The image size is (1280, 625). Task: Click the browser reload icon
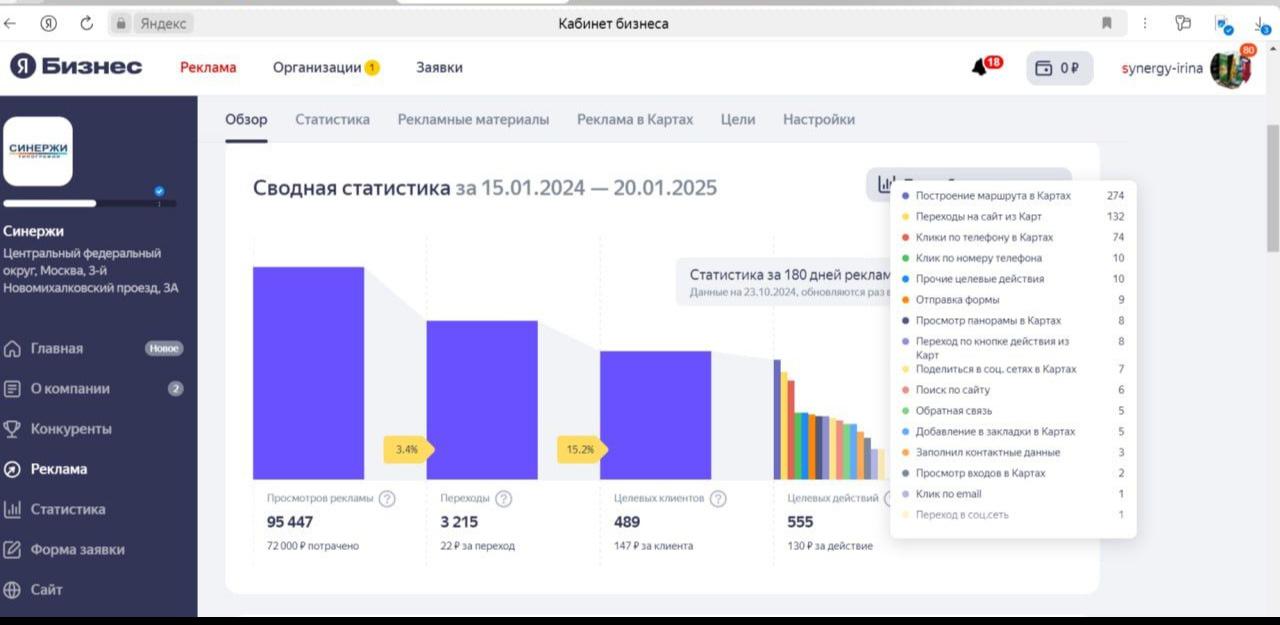(87, 23)
